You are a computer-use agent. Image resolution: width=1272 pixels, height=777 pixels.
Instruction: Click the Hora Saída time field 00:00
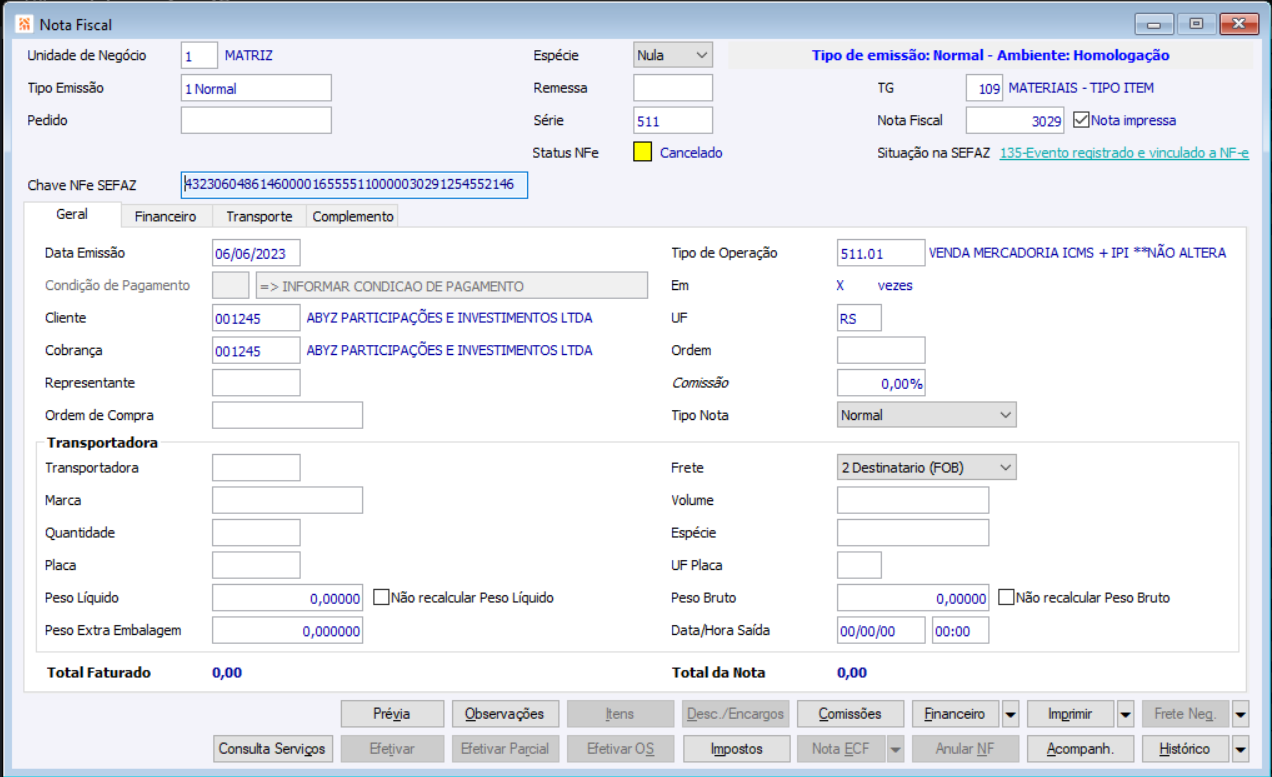(960, 630)
